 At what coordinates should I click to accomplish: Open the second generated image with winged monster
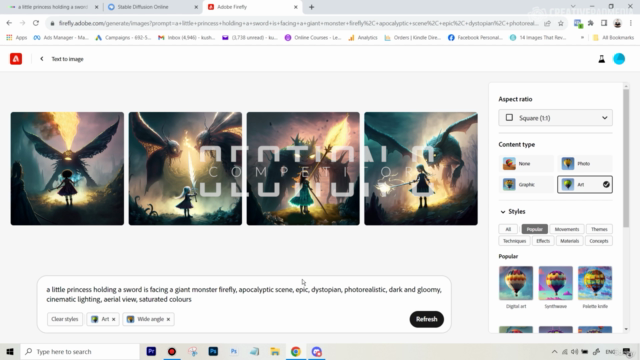185,169
